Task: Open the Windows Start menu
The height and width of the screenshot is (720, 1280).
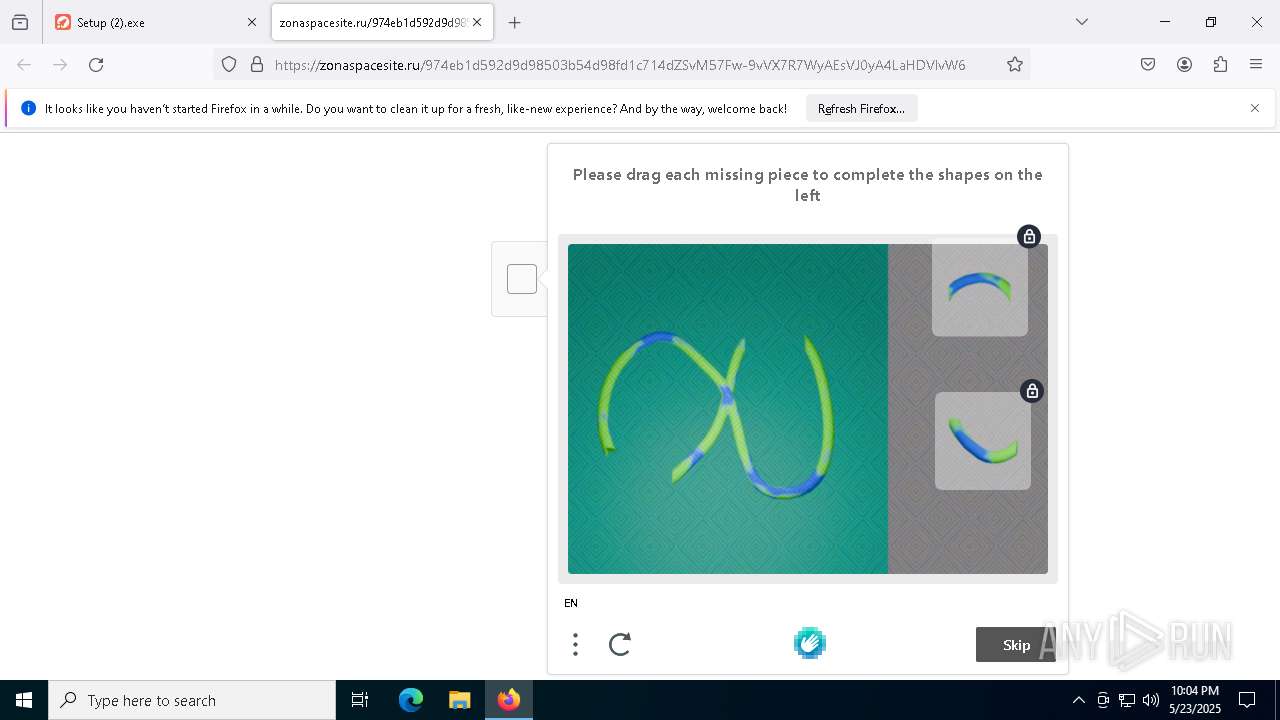Action: coord(24,700)
